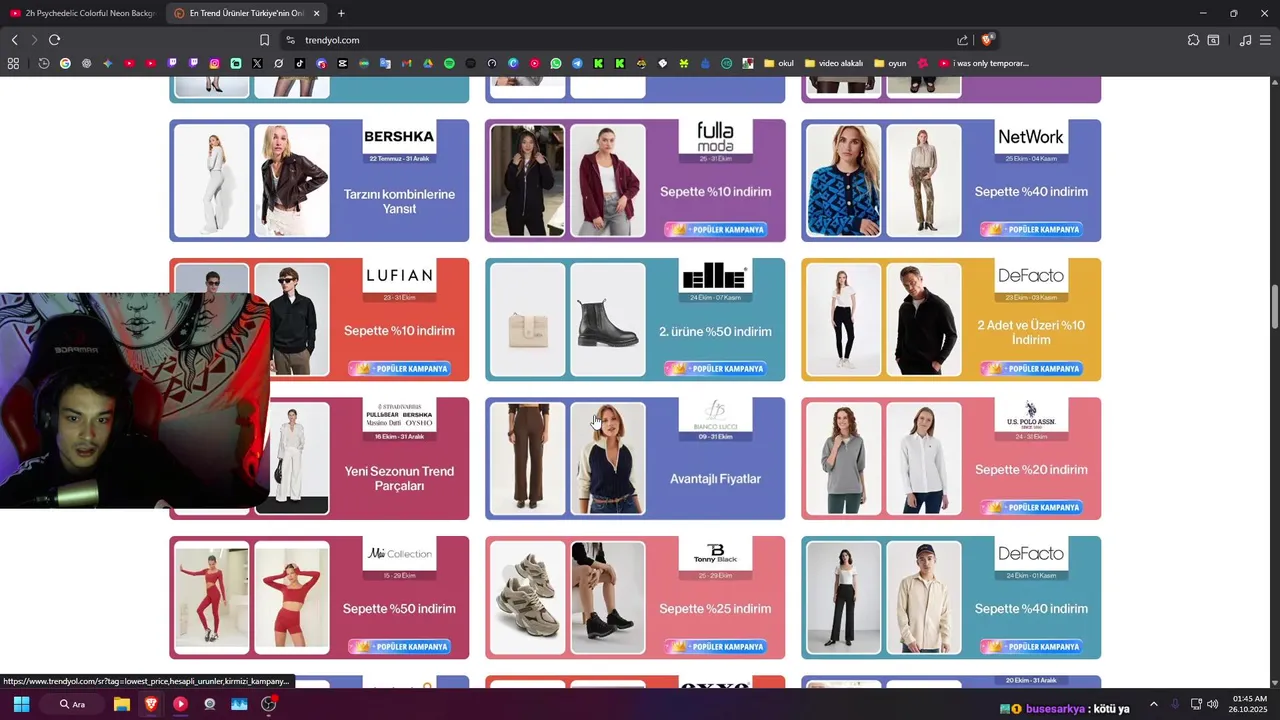Viewport: 1280px width, 720px height.
Task: Click 'Popüler Kampanya' badge on Tonny Black card
Action: click(x=715, y=646)
